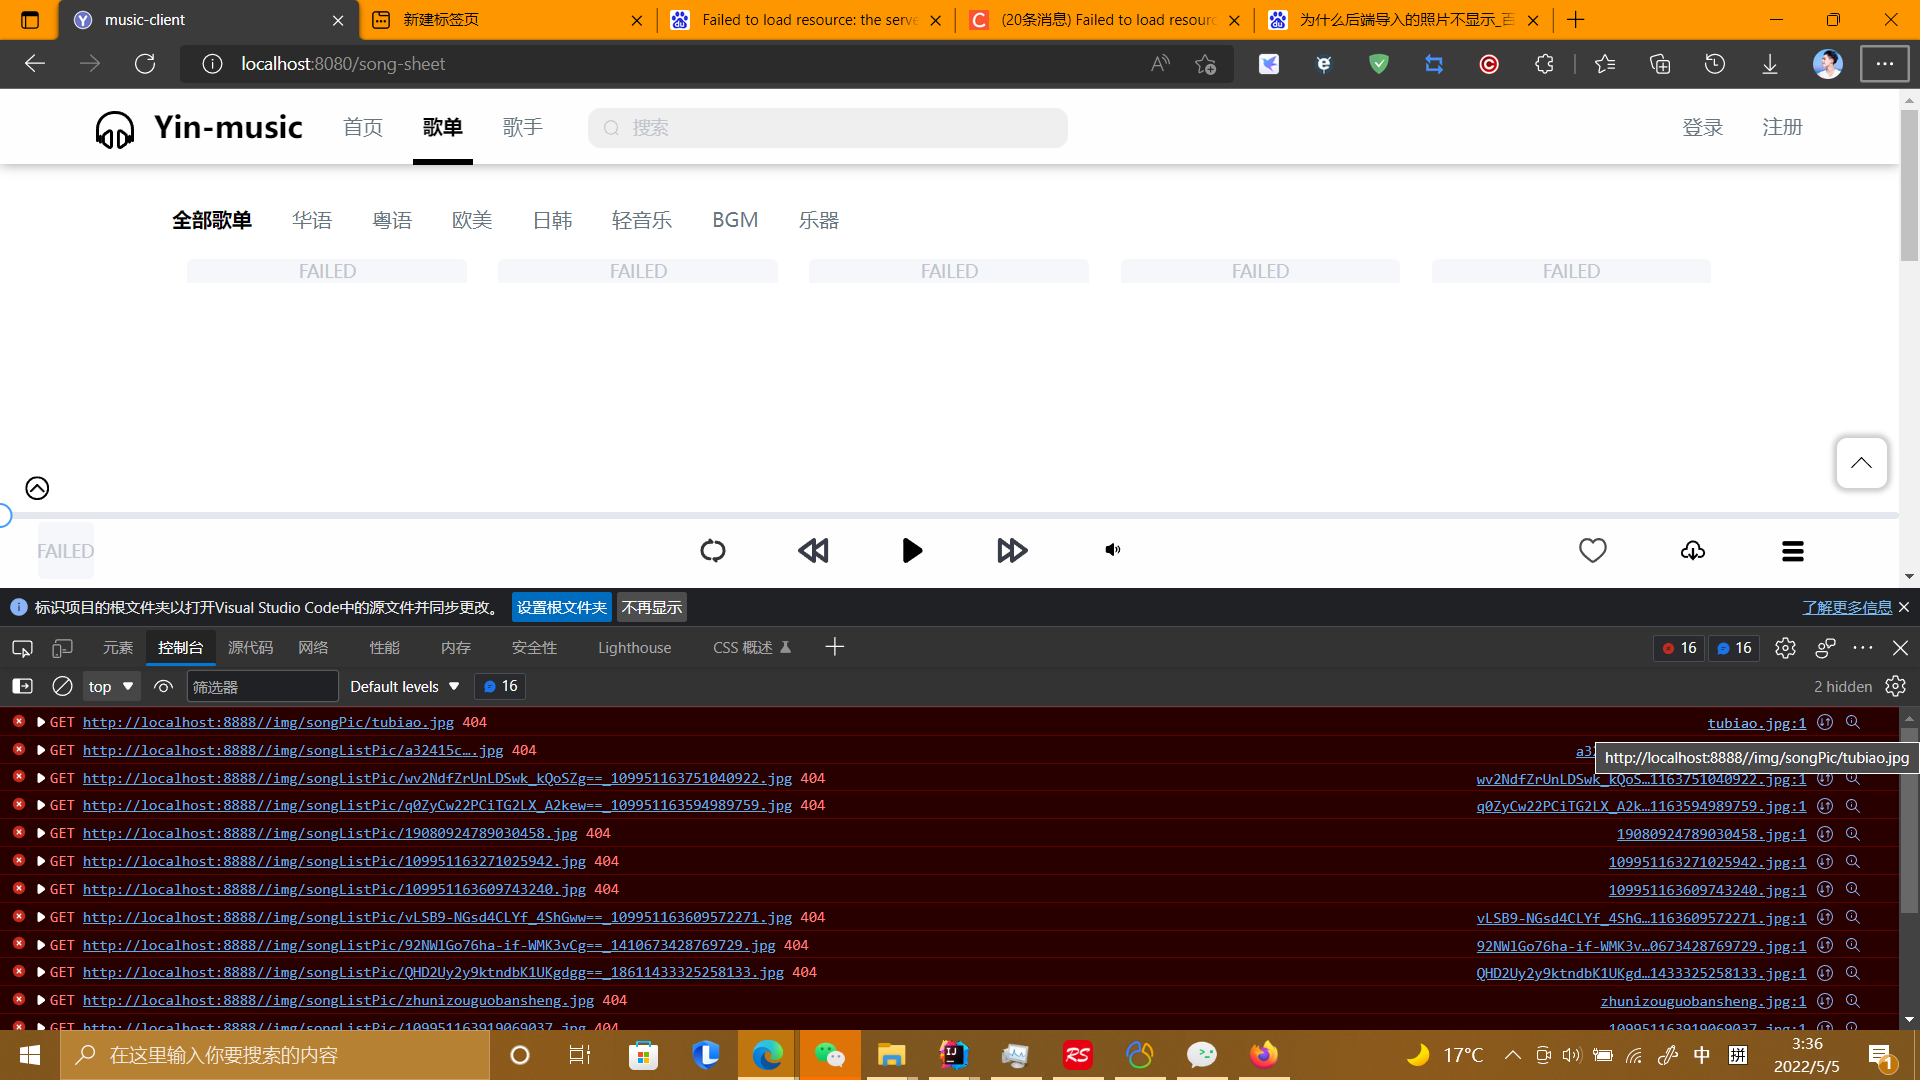Screen dimensions: 1920x1080
Task: Open the 歌手 navigation menu
Action: click(523, 127)
